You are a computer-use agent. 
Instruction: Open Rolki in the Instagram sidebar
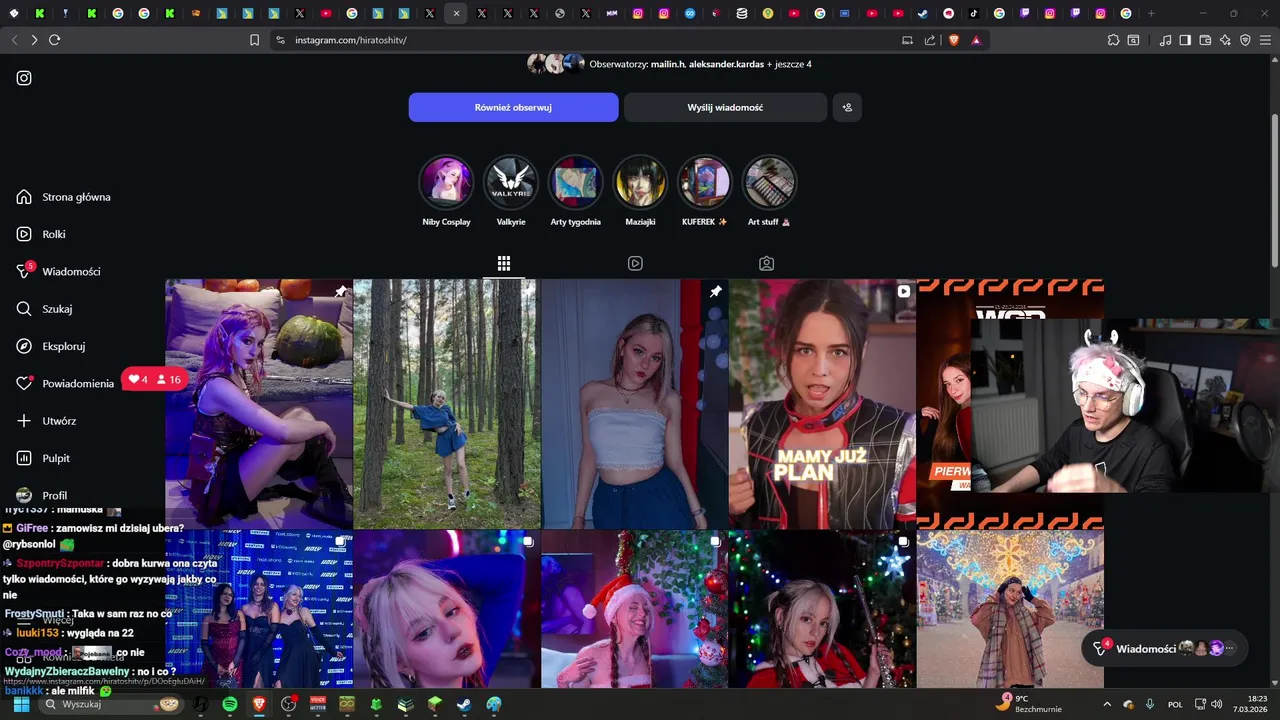[x=41, y=234]
